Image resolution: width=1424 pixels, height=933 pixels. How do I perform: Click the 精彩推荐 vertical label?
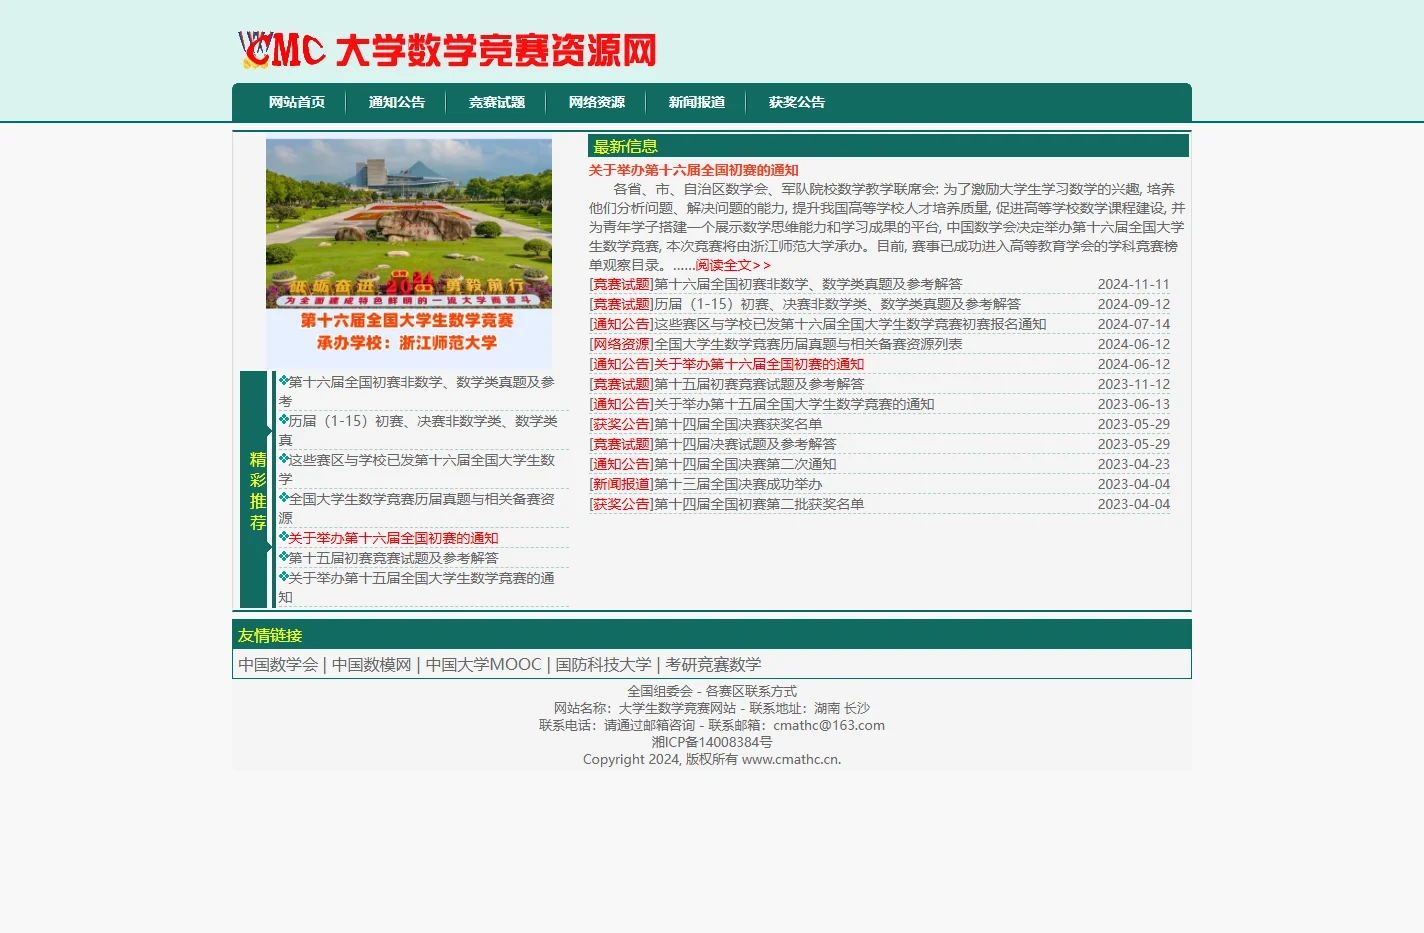click(257, 491)
